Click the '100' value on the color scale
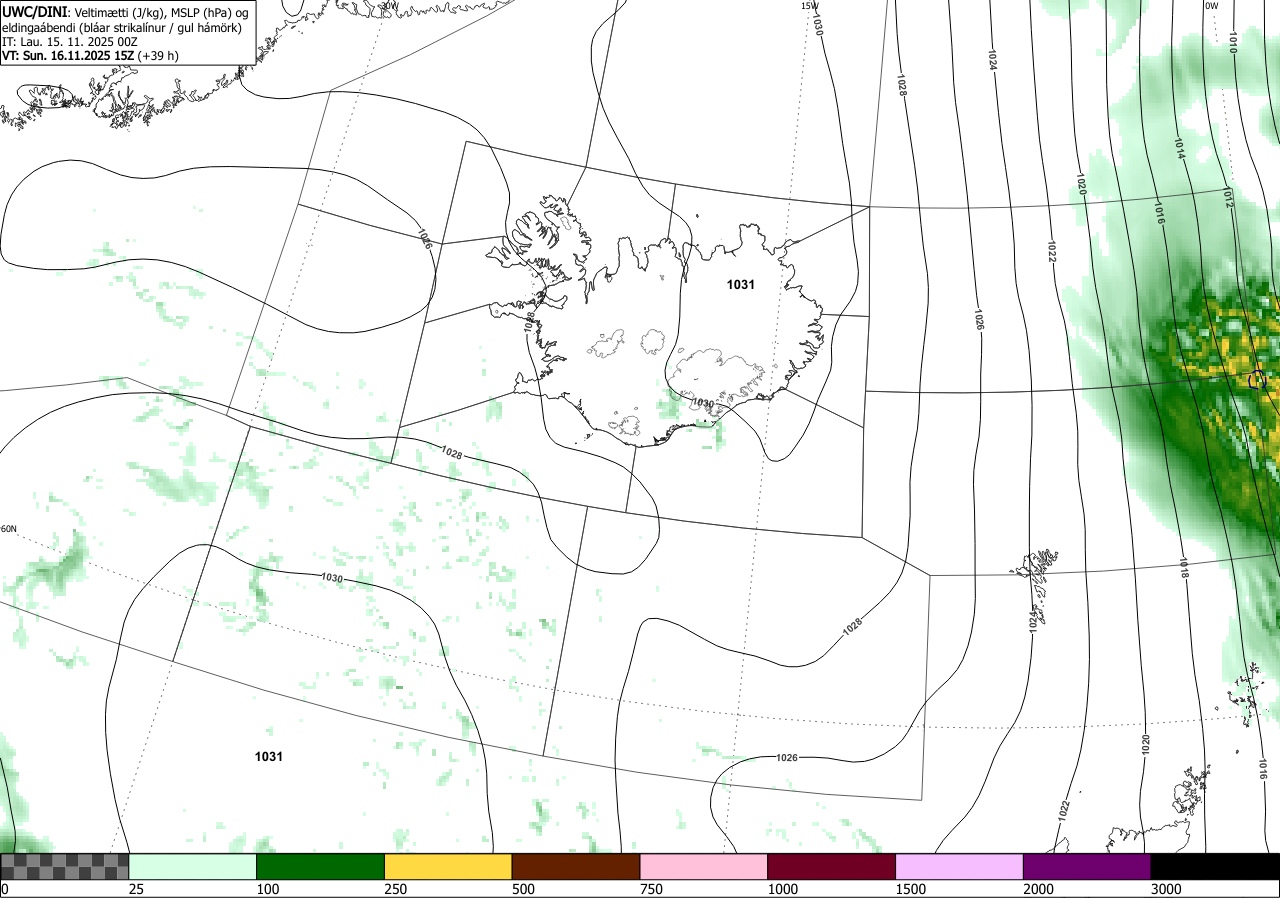 coord(267,889)
